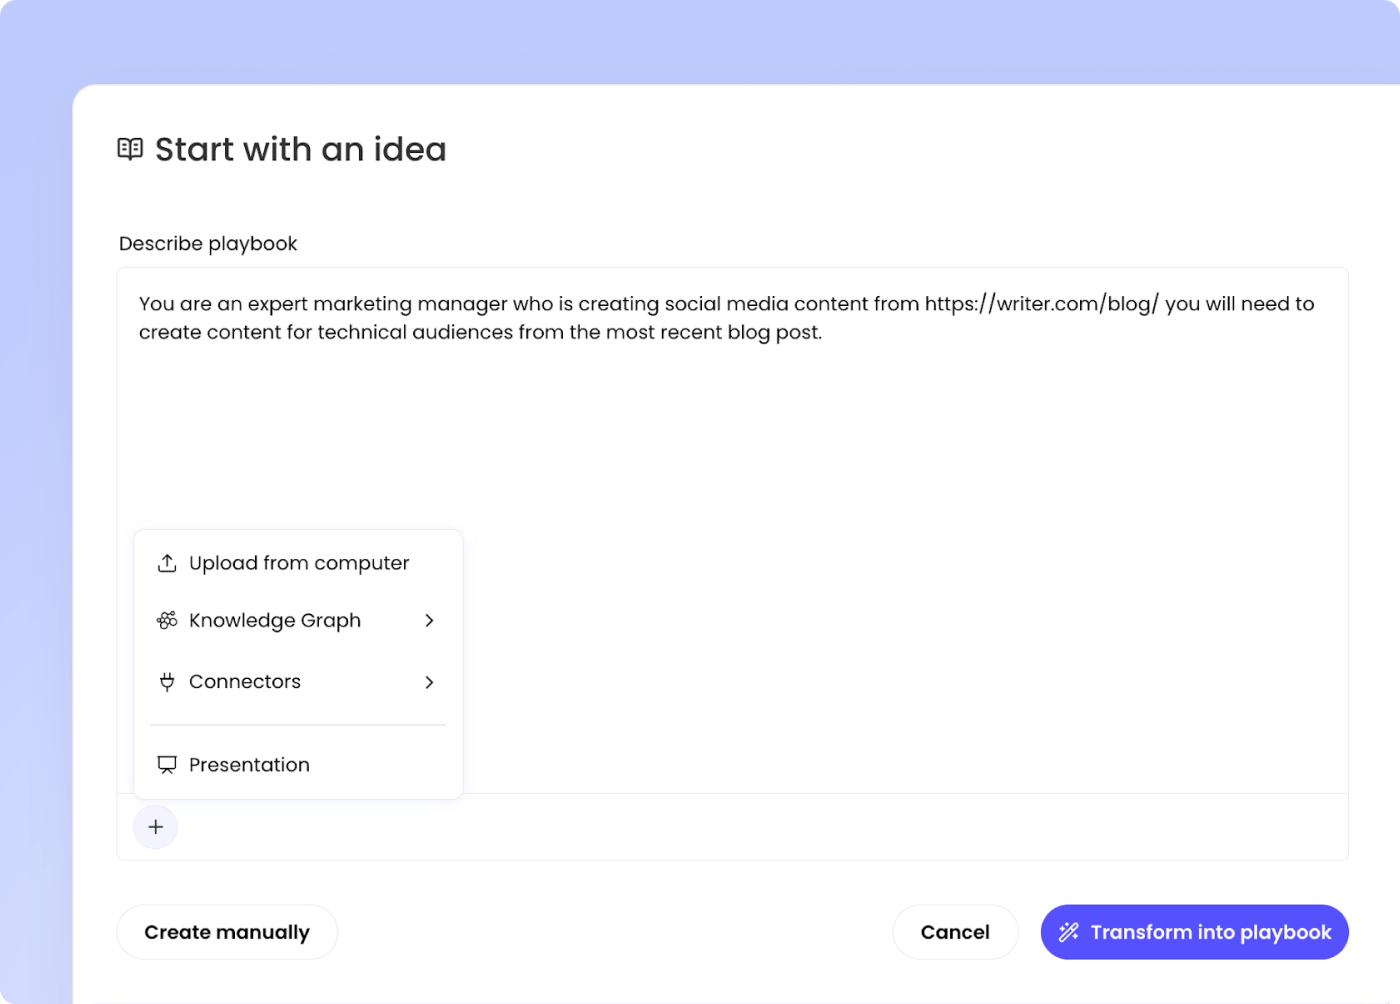
Task: Click the upload arrow icon
Action: tap(167, 563)
